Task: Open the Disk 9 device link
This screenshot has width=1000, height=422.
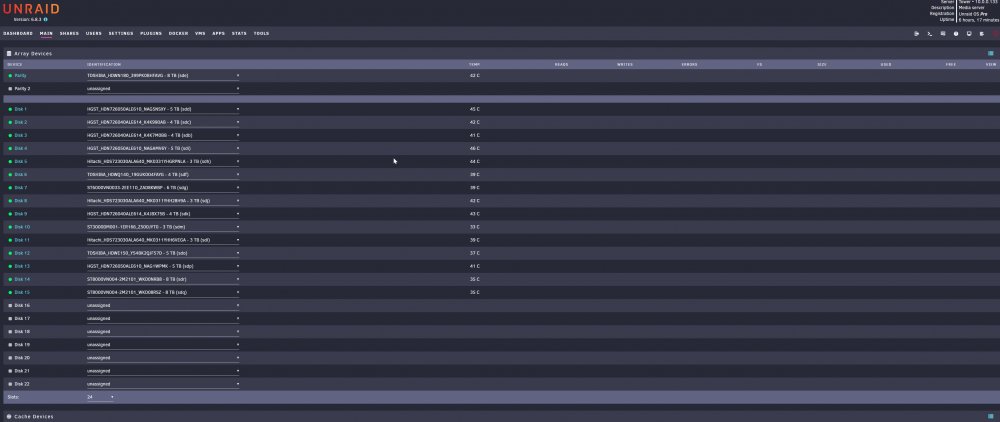Action: pyautogui.click(x=21, y=214)
